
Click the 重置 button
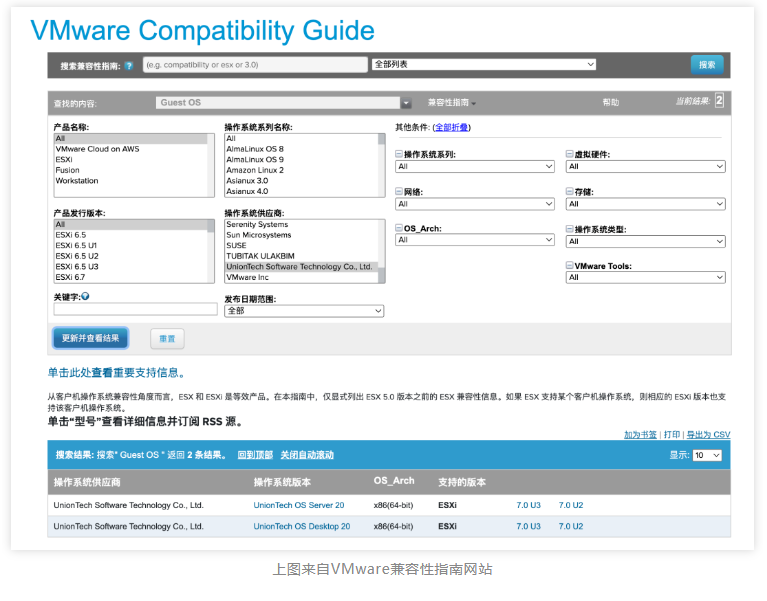click(167, 339)
